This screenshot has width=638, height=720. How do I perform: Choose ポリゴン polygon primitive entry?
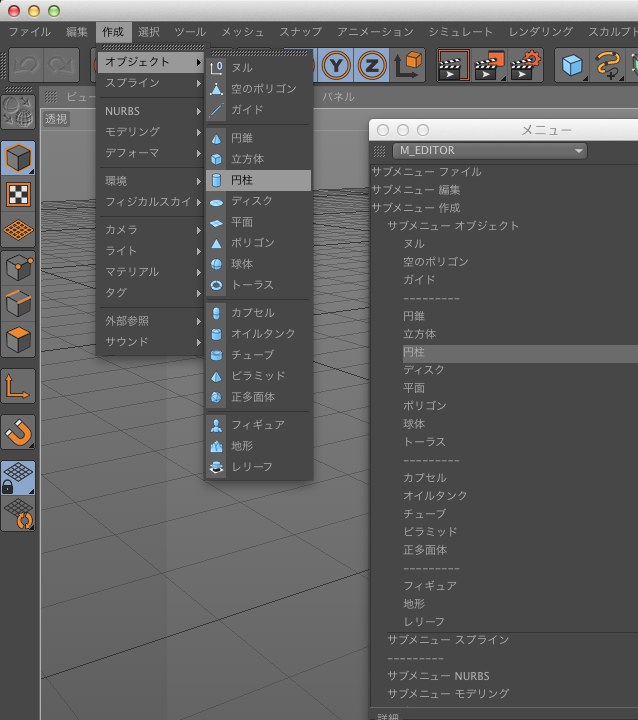pyautogui.click(x=259, y=243)
